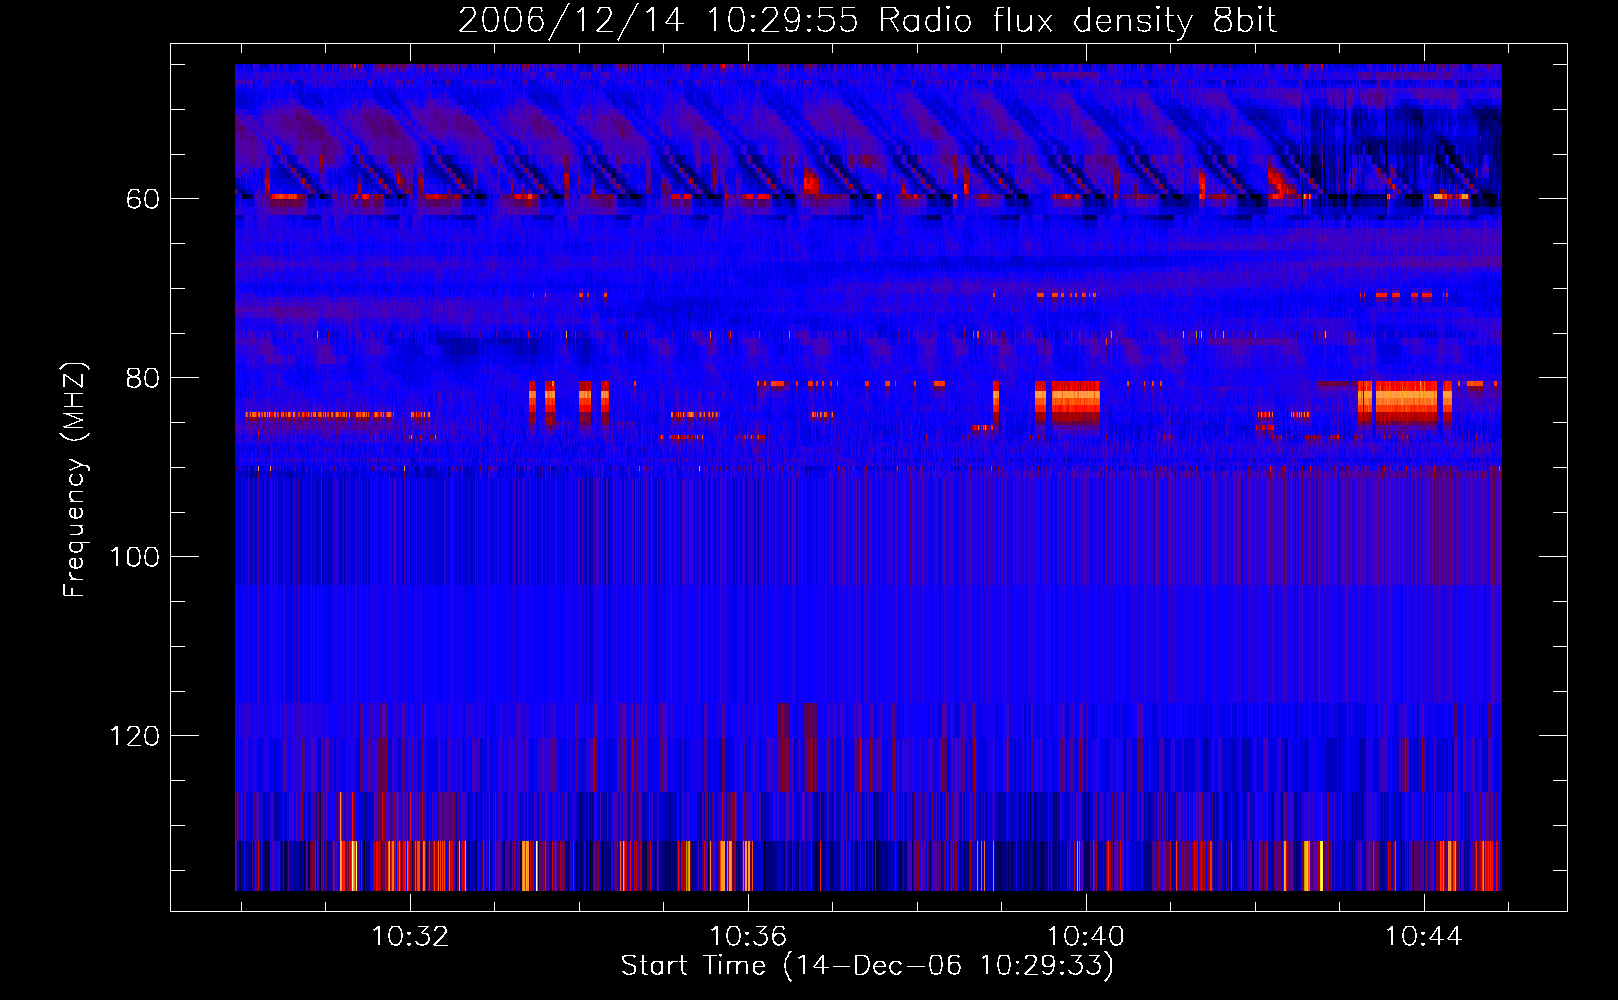Click the '120' frequency tick label
The height and width of the screenshot is (1000, 1618).
135,736
